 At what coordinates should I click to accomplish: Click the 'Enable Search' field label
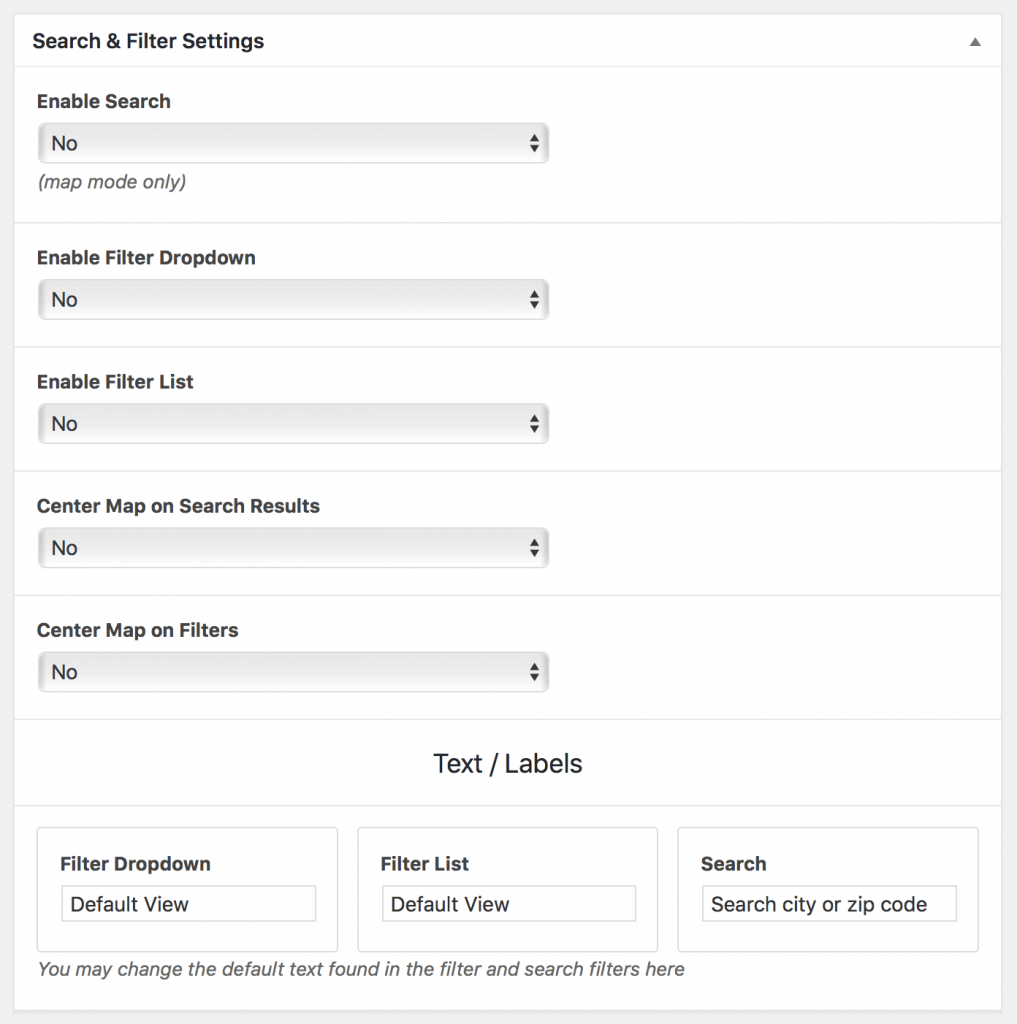[104, 101]
